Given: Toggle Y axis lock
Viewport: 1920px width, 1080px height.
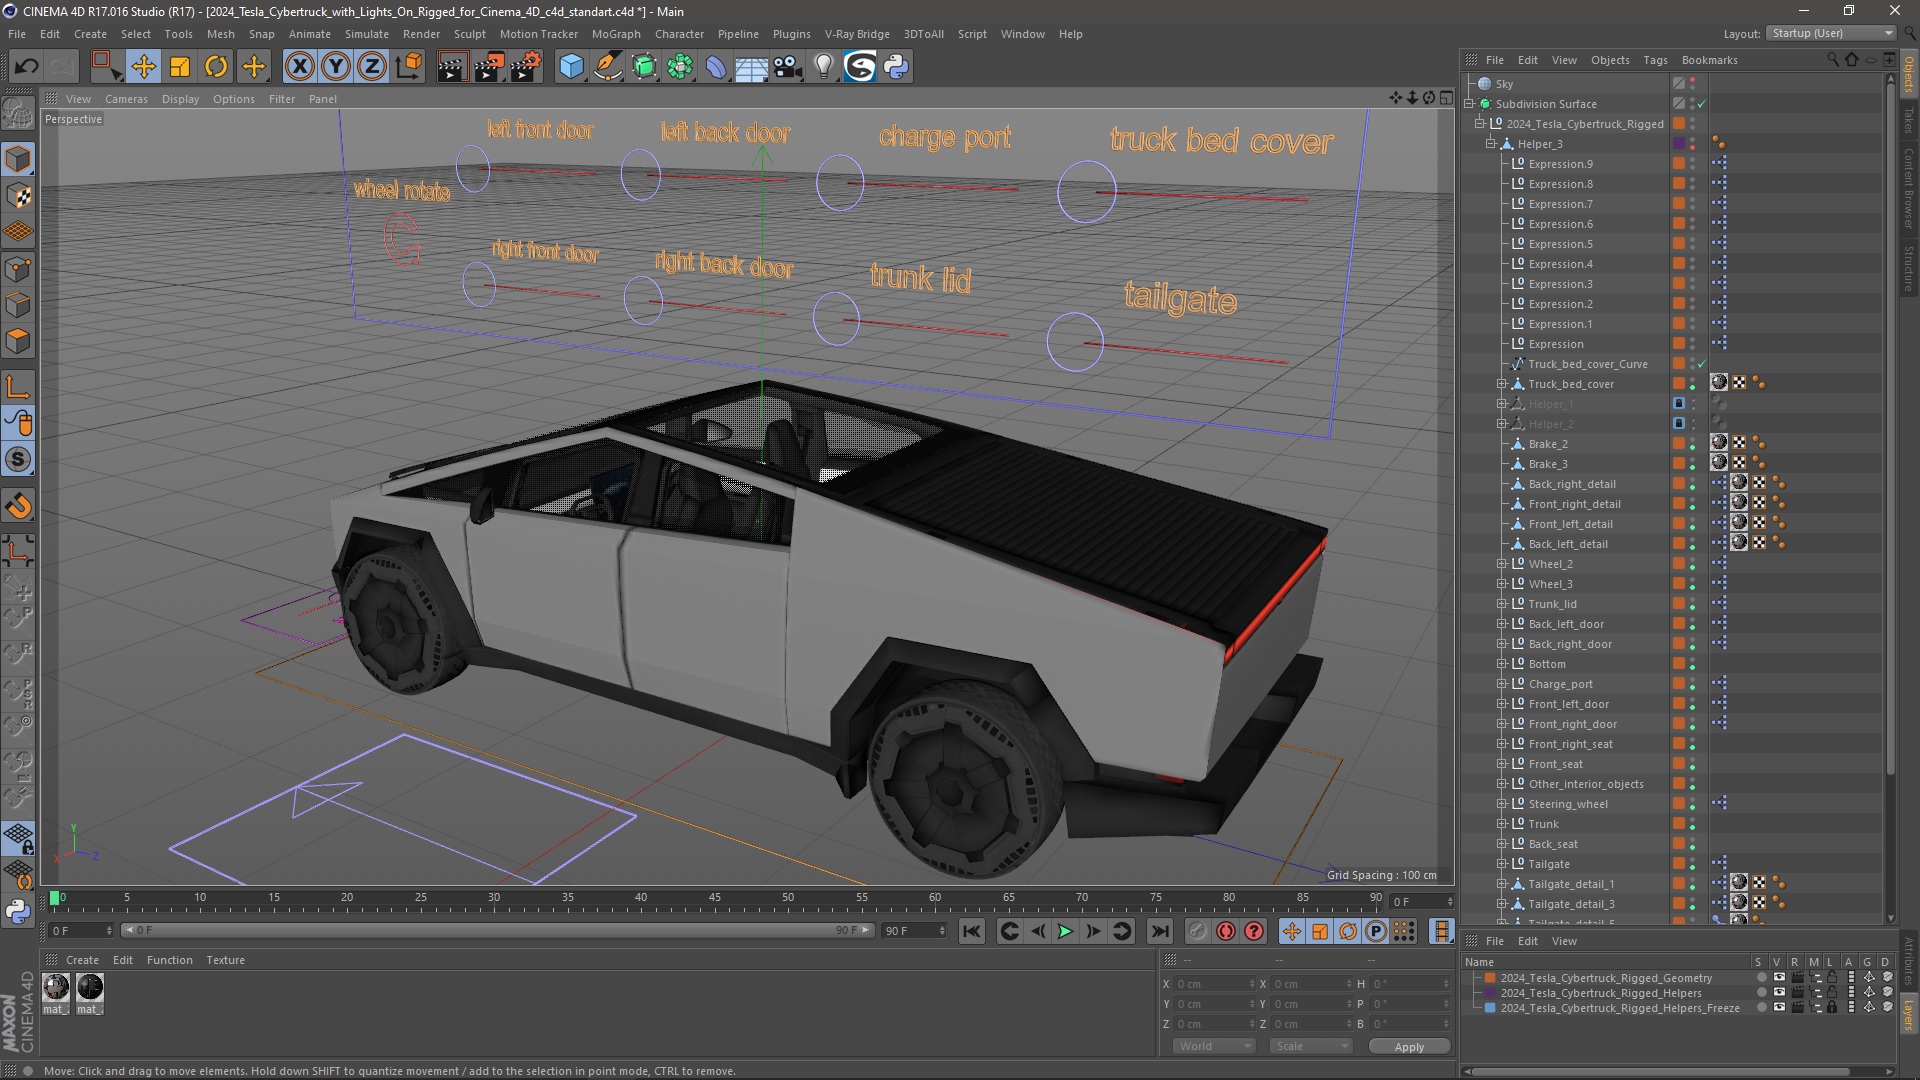Looking at the screenshot, I should [x=336, y=67].
